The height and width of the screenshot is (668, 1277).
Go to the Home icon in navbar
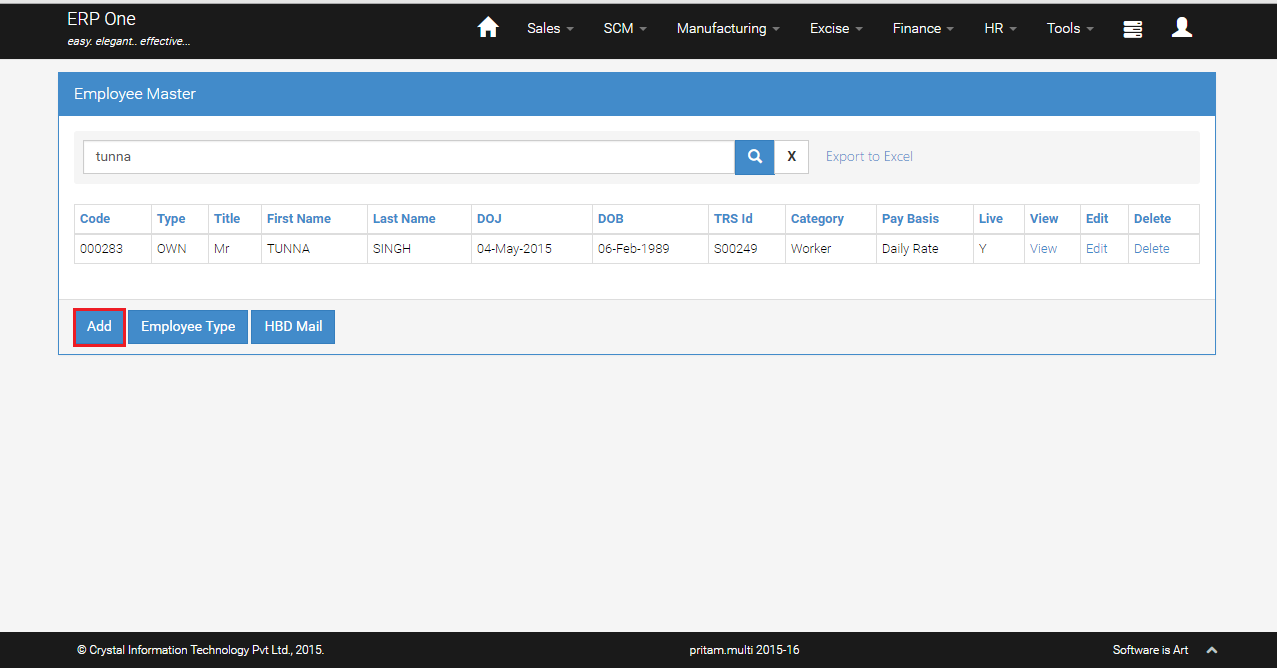click(488, 28)
